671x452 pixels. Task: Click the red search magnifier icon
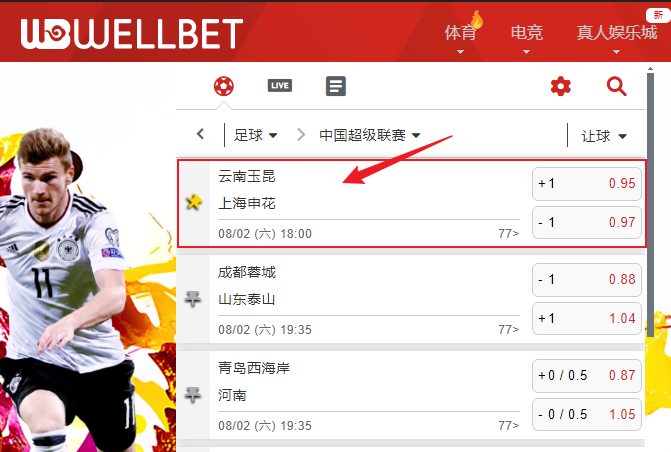617,86
